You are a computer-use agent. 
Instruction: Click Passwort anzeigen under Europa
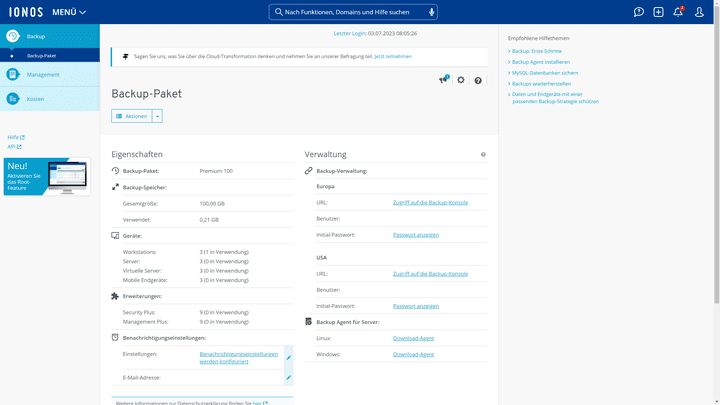click(x=415, y=234)
